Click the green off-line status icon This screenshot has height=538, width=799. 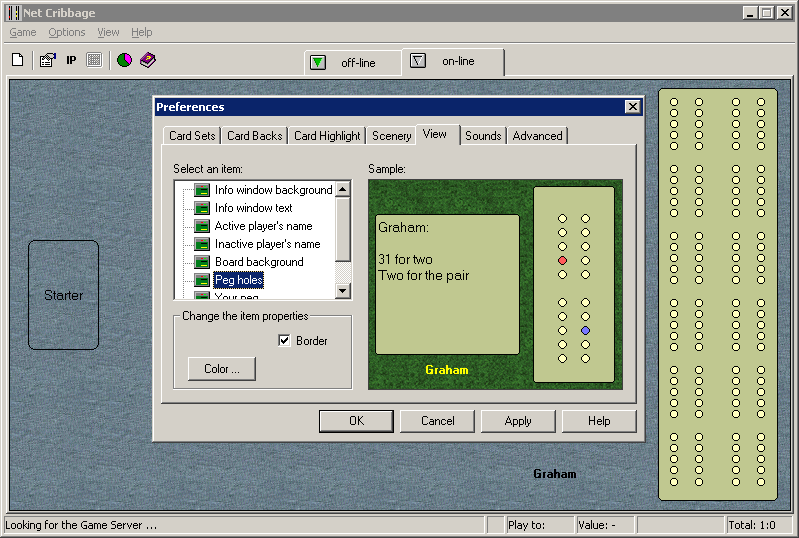coord(318,63)
